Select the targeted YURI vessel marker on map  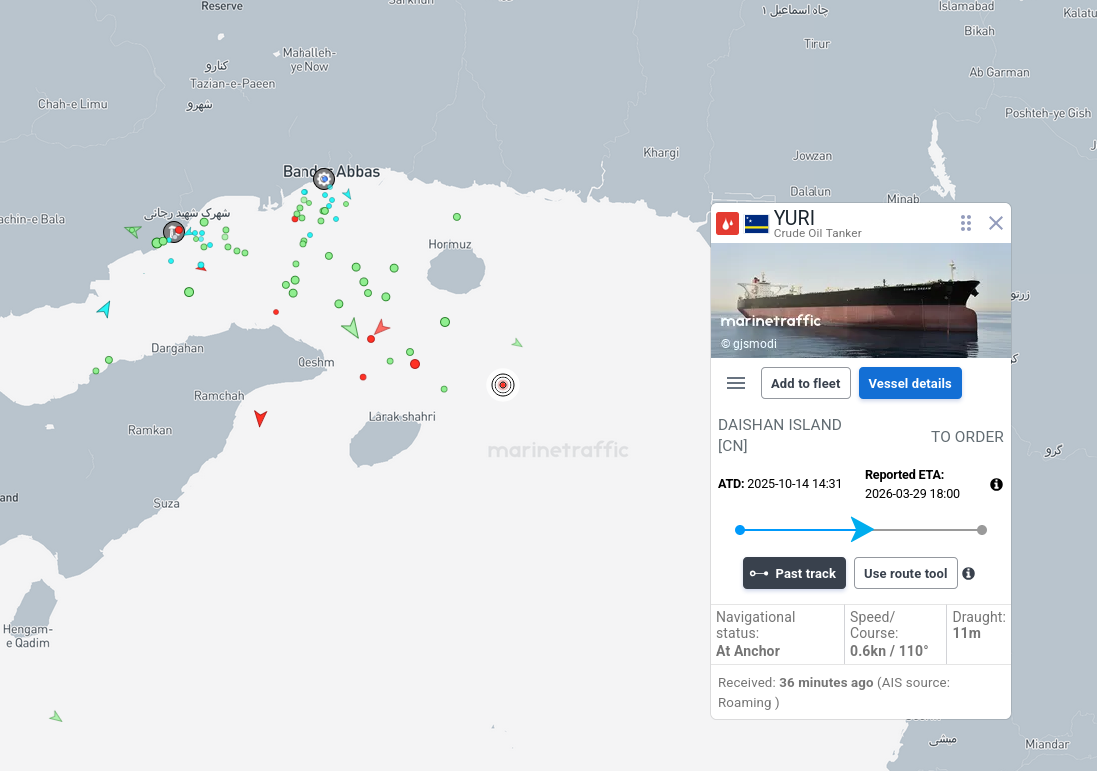502,384
